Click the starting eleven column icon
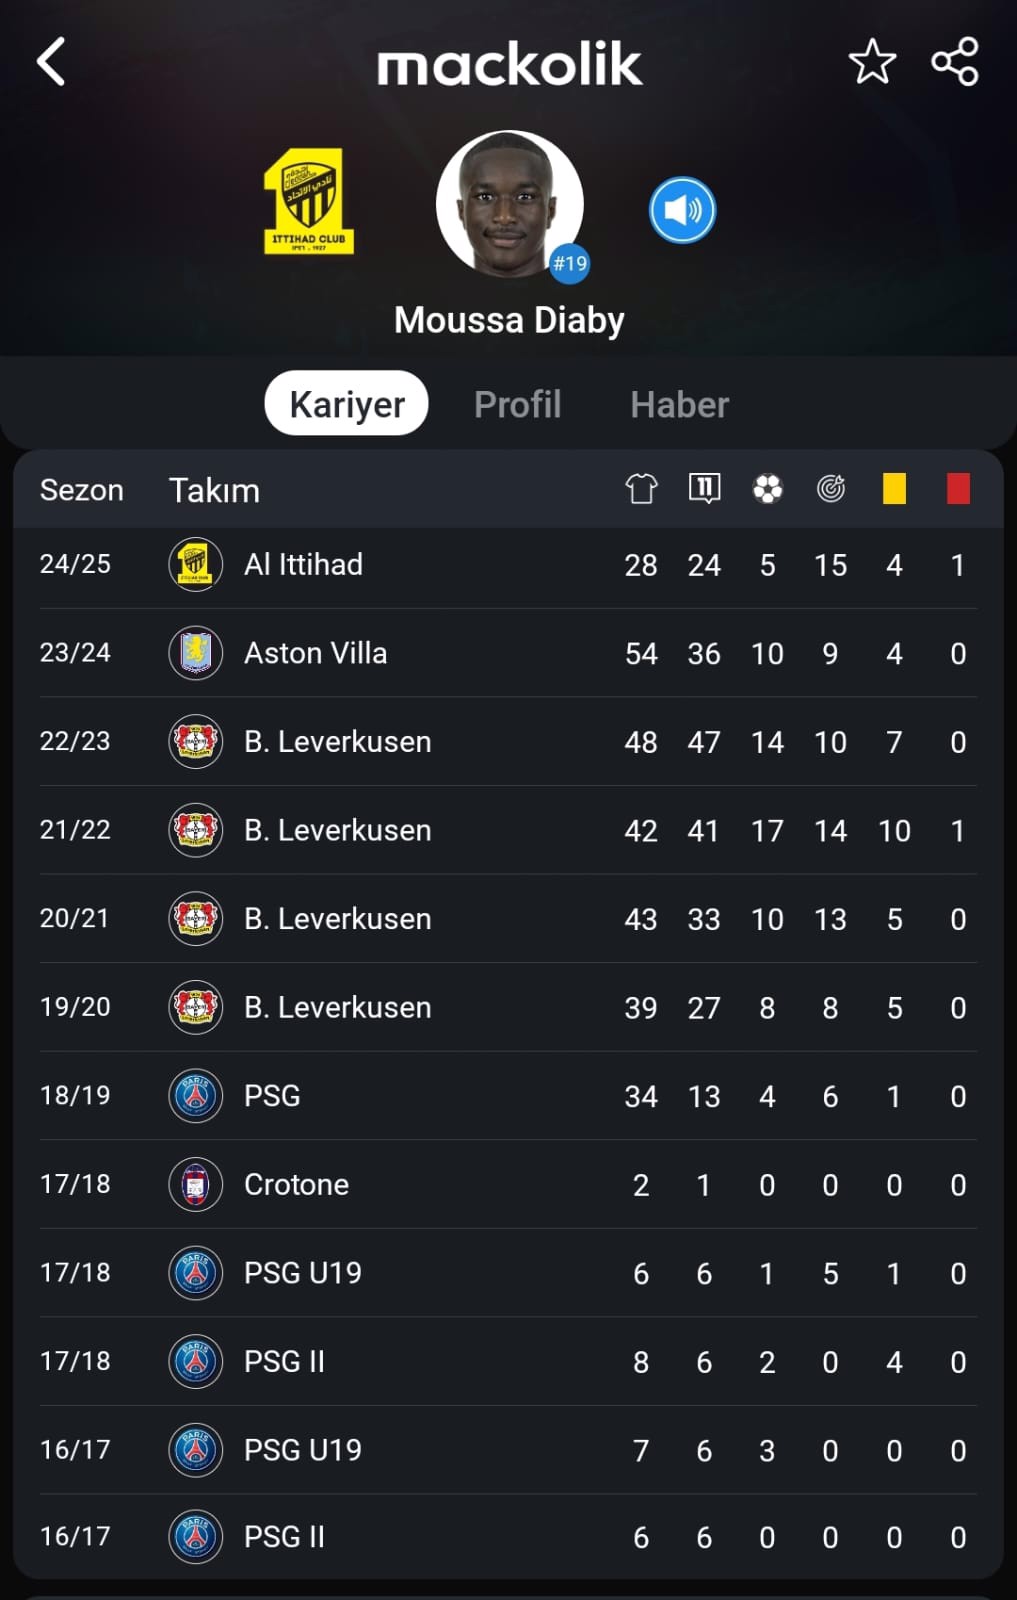Screen dimensions: 1017x1600 point(704,489)
